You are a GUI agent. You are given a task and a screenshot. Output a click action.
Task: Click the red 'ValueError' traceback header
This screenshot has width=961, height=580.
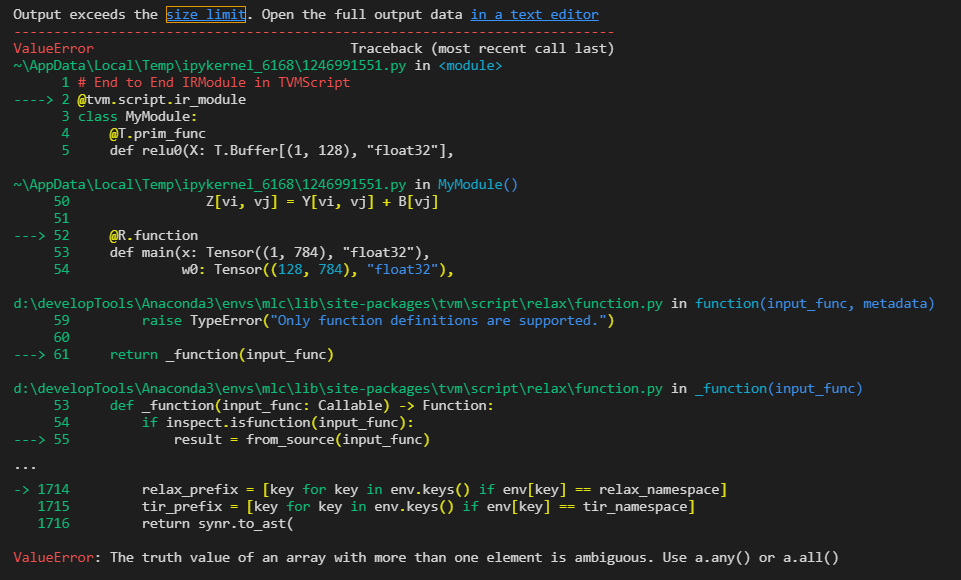(53, 48)
